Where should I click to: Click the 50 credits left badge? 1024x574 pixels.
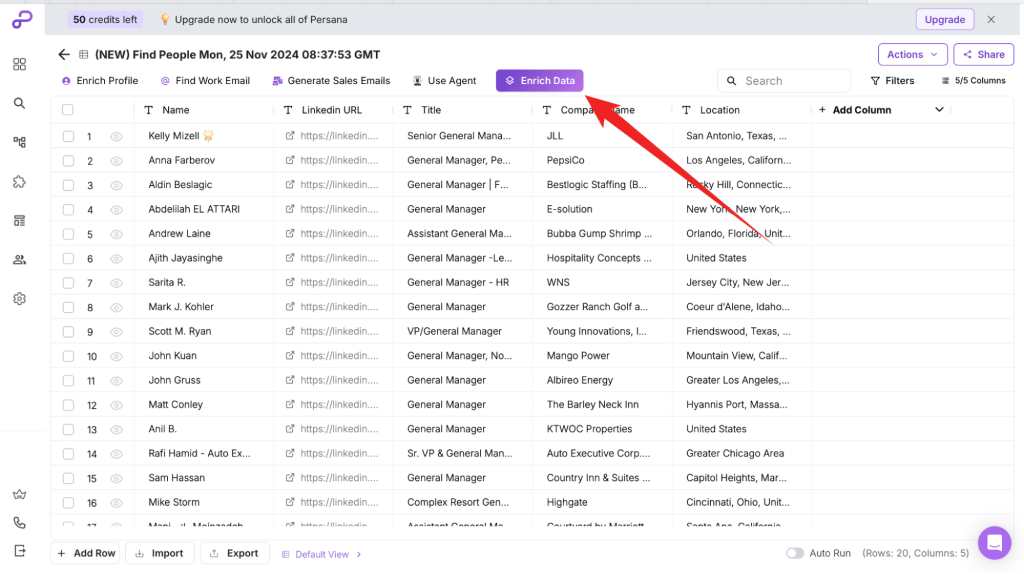point(105,20)
